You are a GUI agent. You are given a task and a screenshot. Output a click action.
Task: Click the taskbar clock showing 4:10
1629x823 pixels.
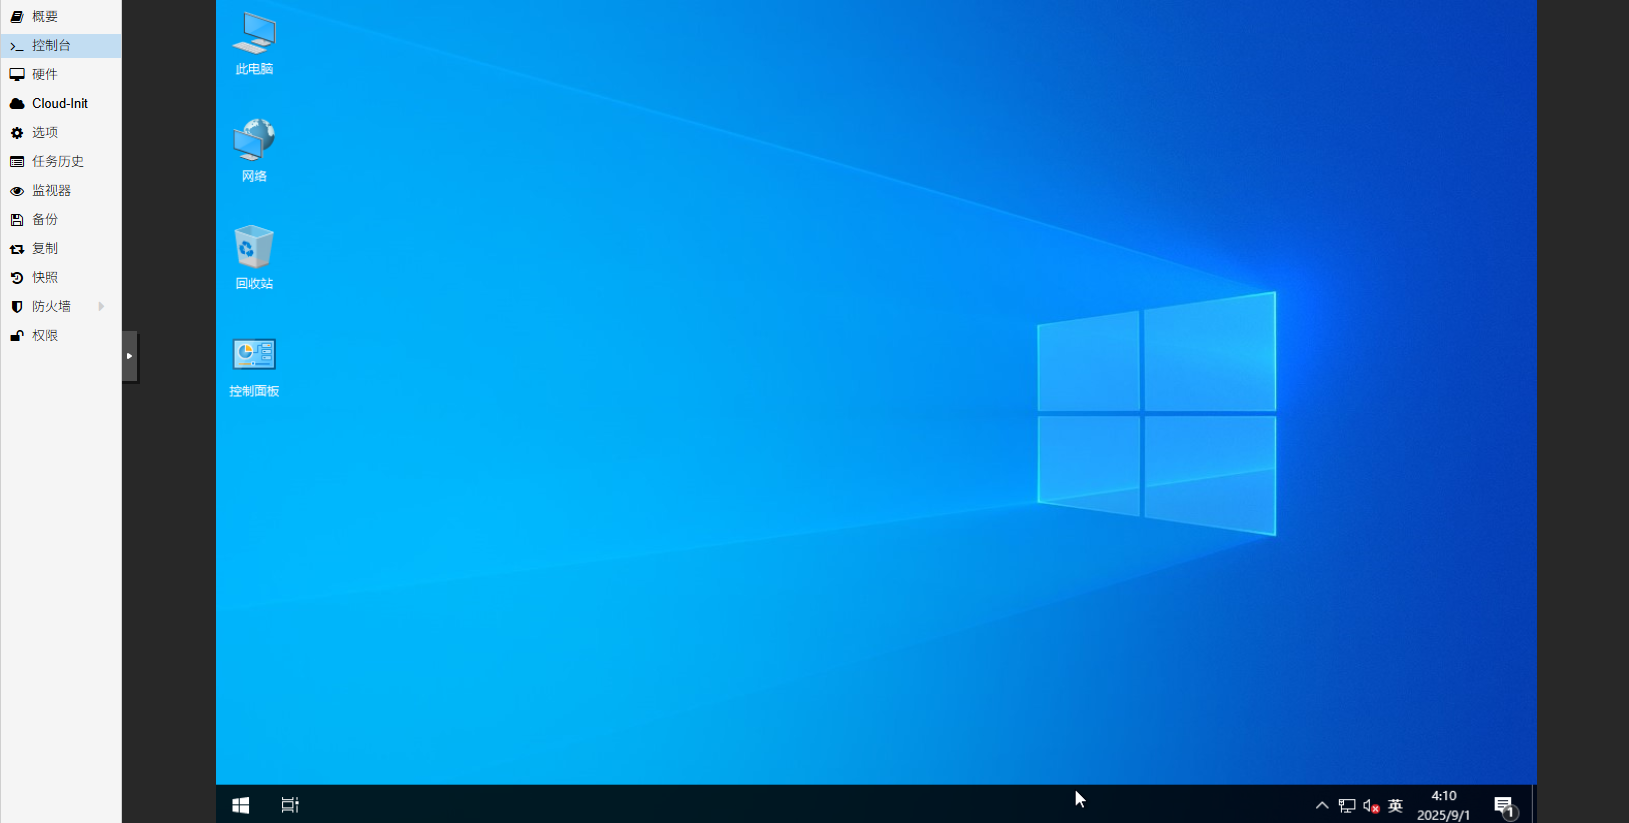click(1443, 805)
